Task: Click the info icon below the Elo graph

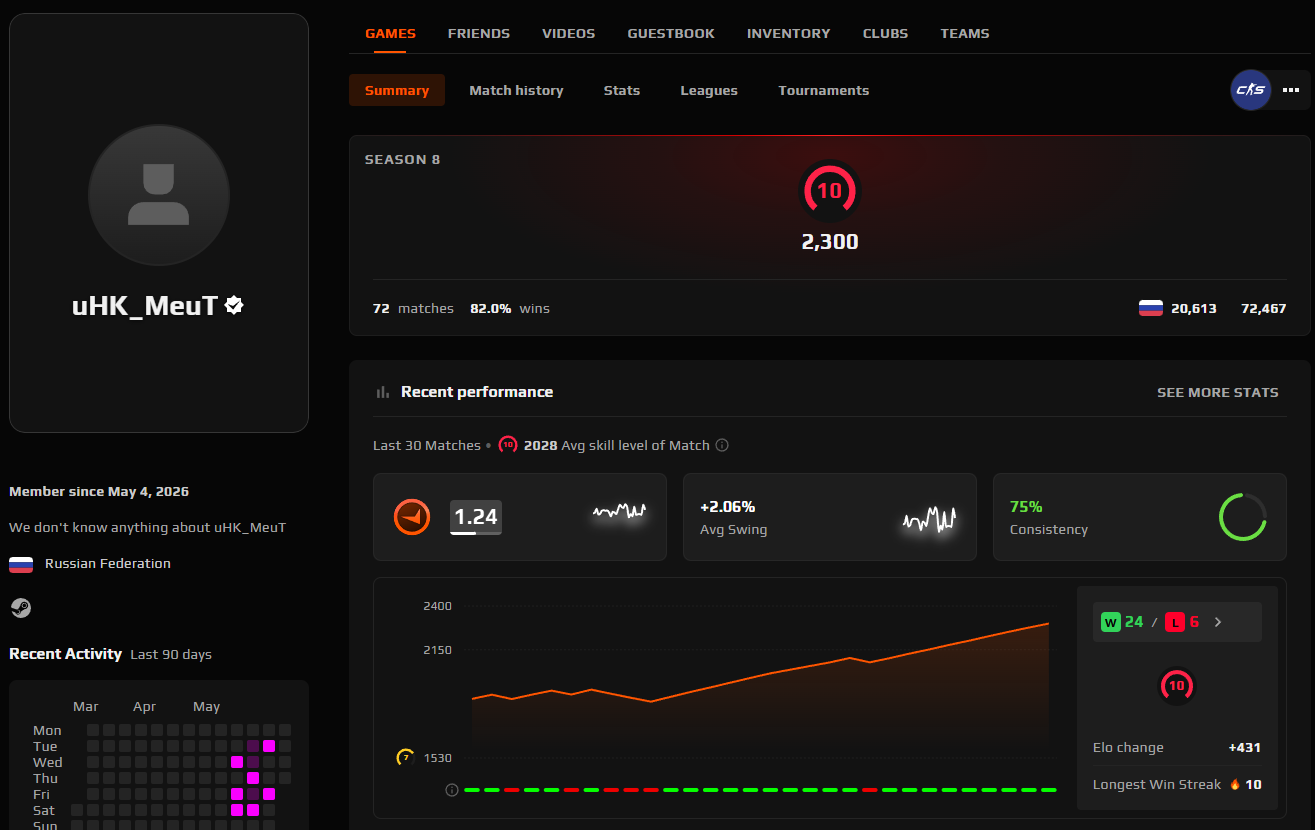Action: [x=452, y=790]
